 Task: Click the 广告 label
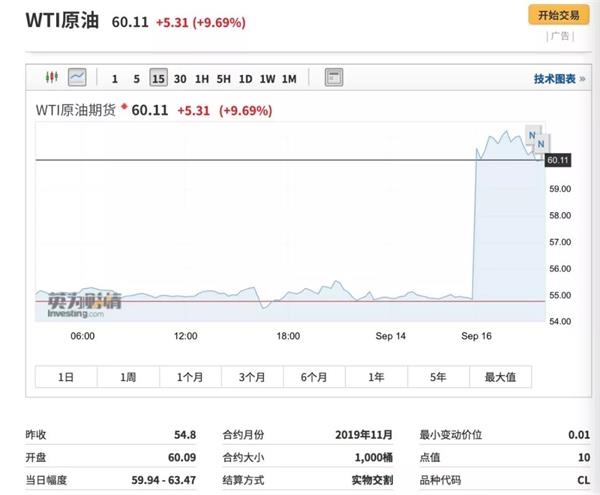pyautogui.click(x=560, y=36)
